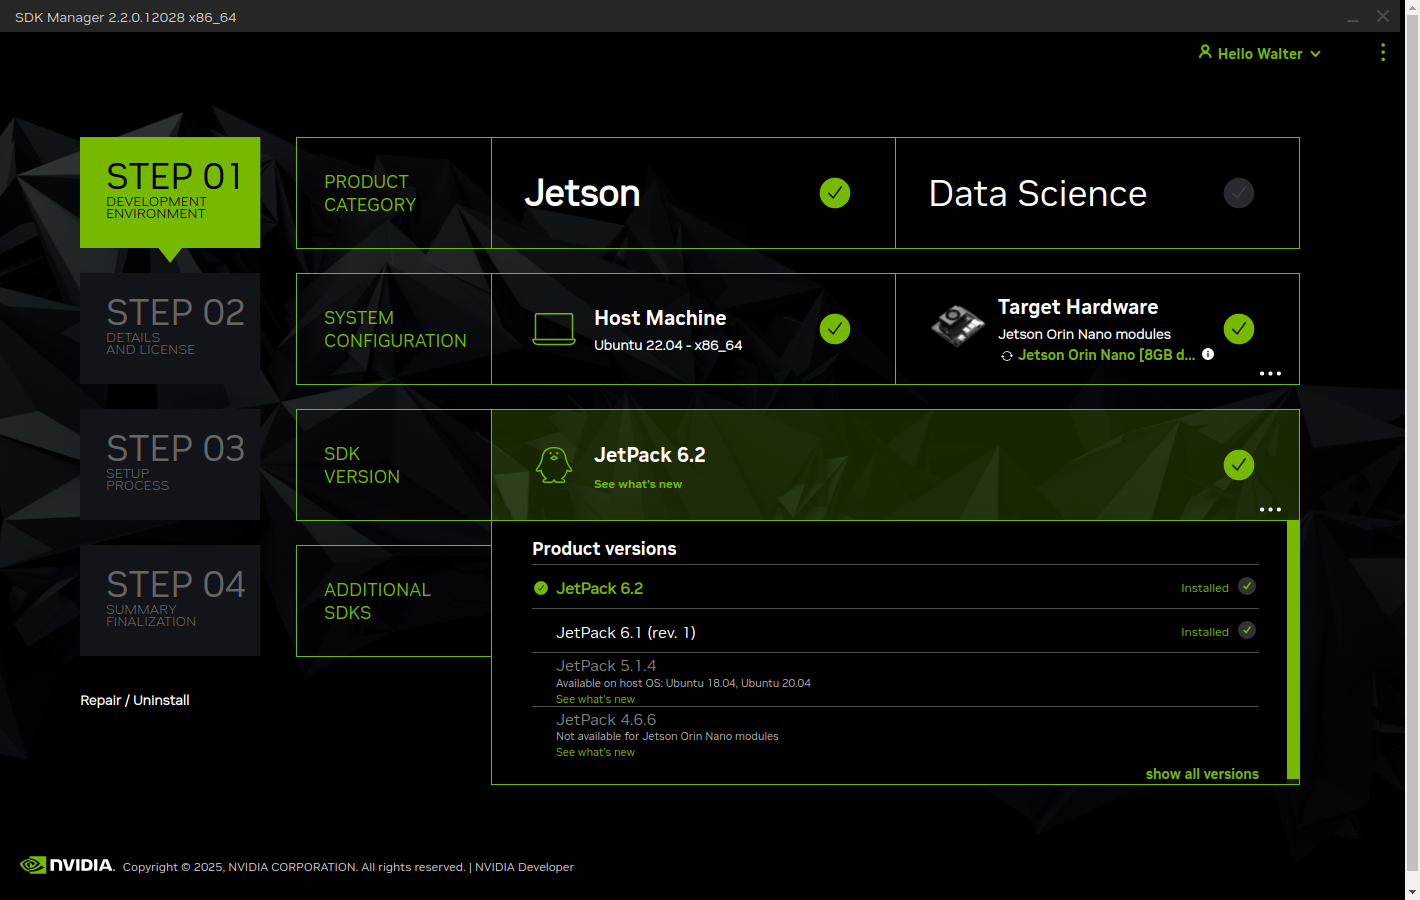The width and height of the screenshot is (1420, 900).
Task: Click Not available for Jetson Orin Nano modules note
Action: pyautogui.click(x=667, y=736)
